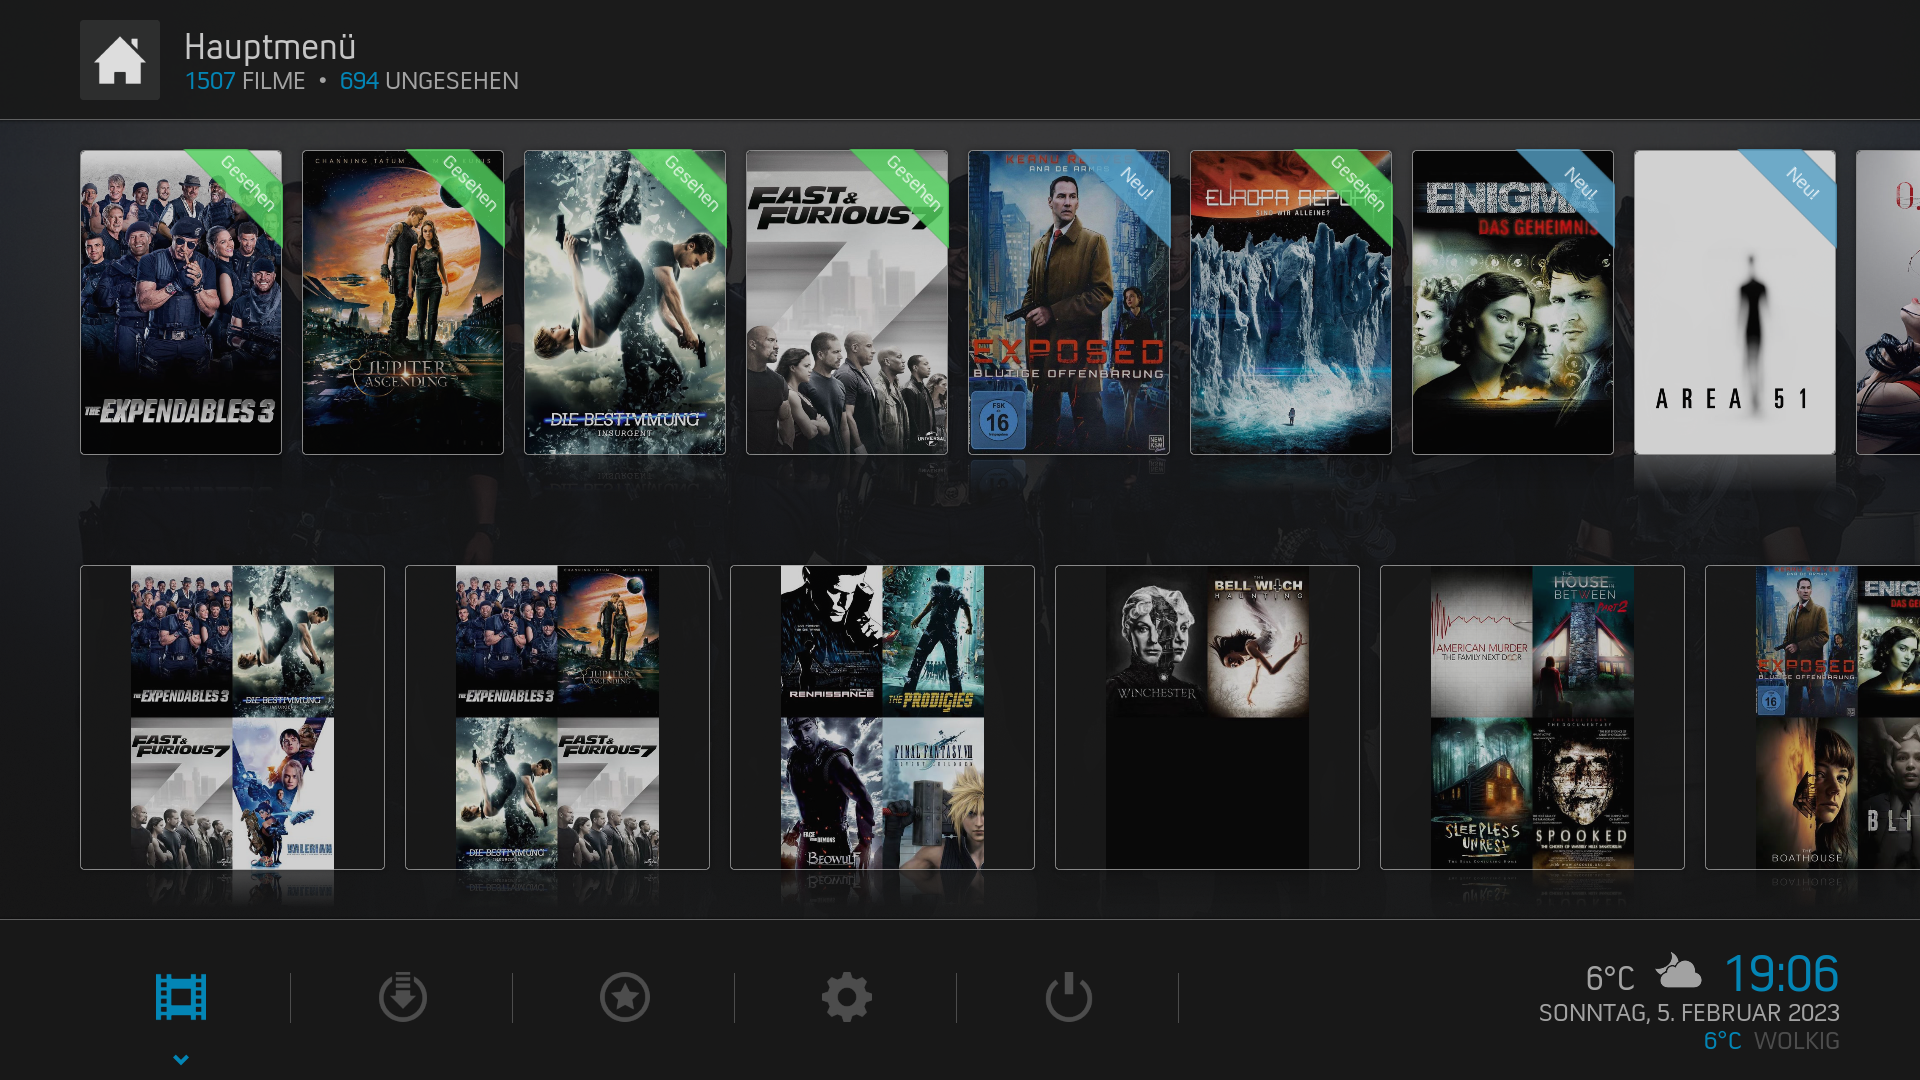Image resolution: width=1920 pixels, height=1080 pixels.
Task: Open the Area 51 poster
Action: (x=1735, y=302)
